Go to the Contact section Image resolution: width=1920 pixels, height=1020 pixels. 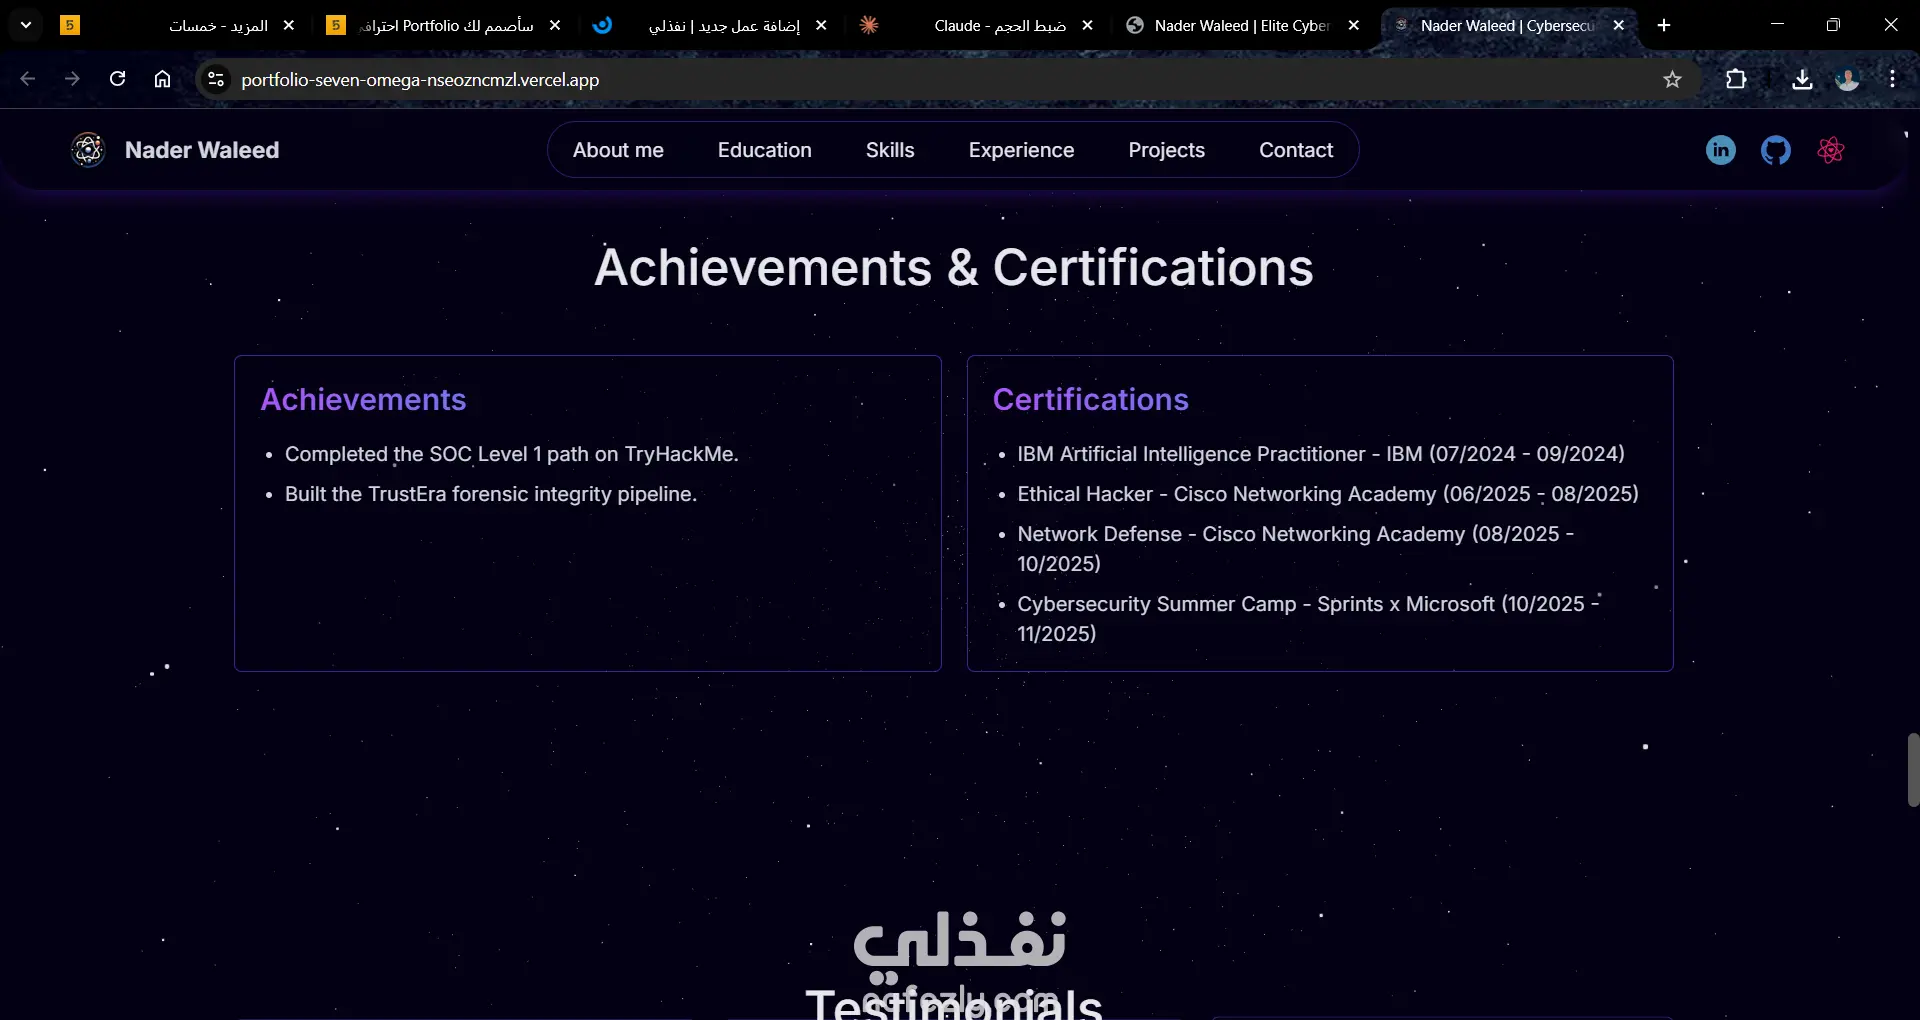point(1296,150)
